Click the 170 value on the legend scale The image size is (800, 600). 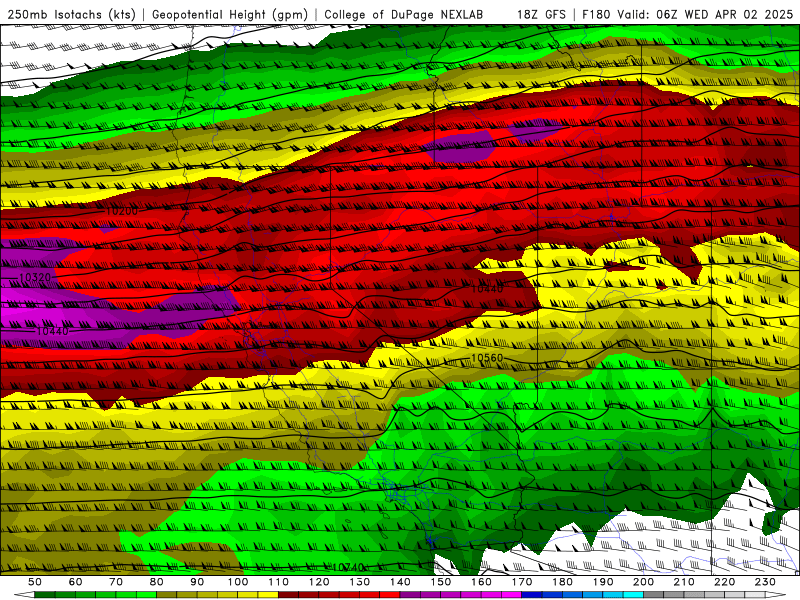[521, 582]
